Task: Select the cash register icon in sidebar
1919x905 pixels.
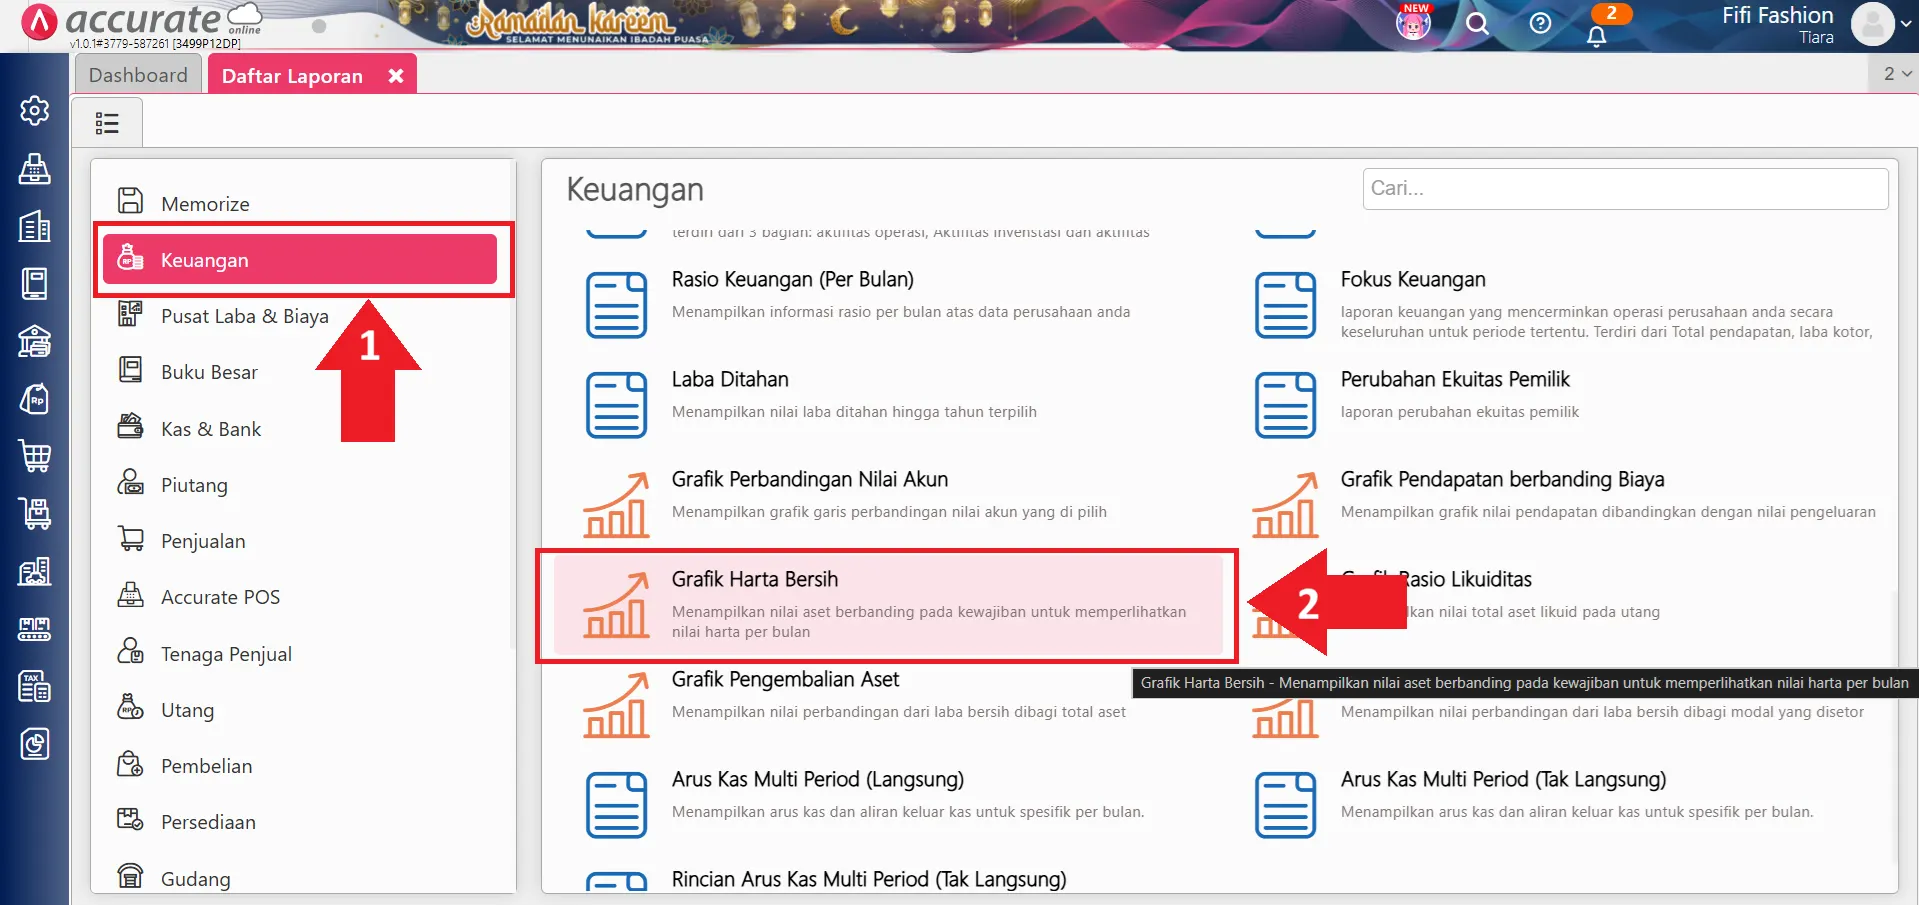Action: click(34, 170)
